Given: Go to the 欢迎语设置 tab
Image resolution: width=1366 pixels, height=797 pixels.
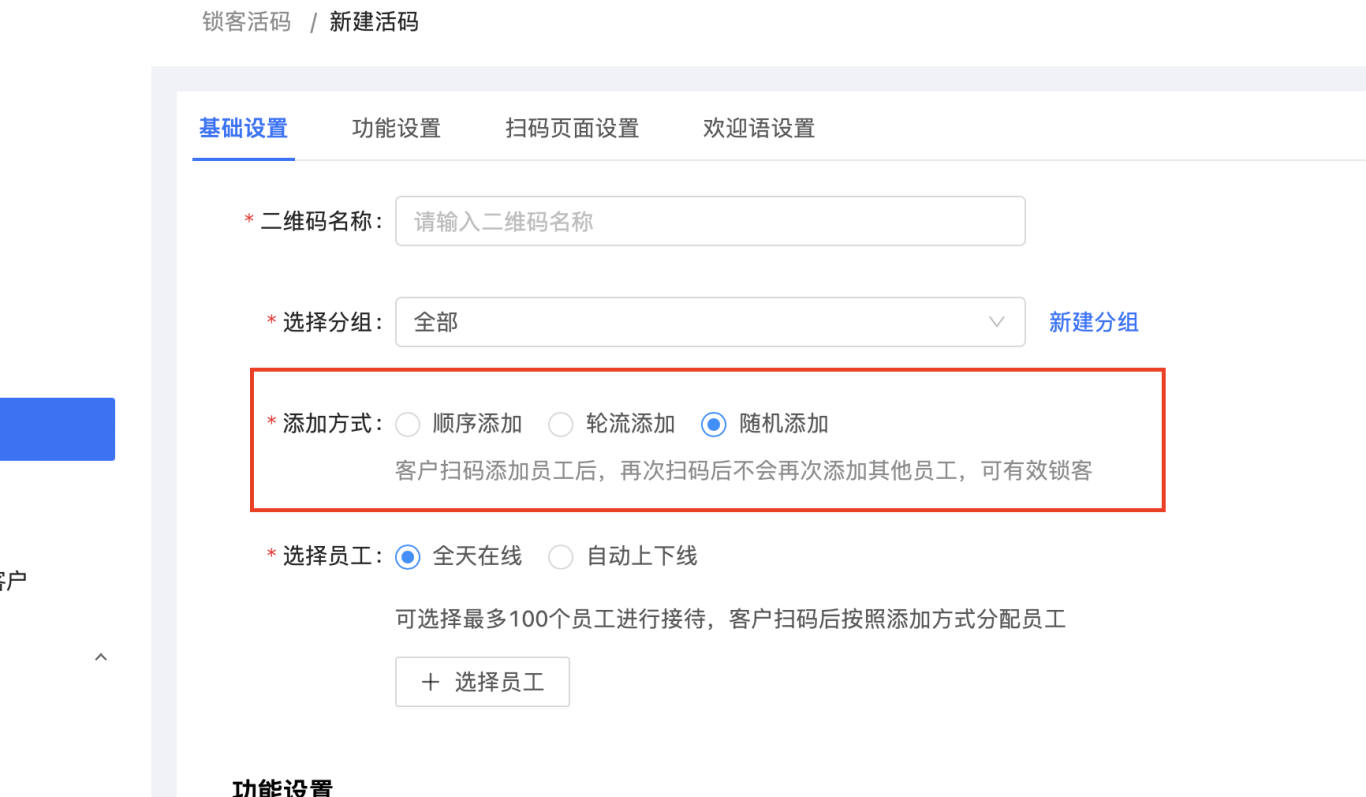Looking at the screenshot, I should [x=759, y=128].
